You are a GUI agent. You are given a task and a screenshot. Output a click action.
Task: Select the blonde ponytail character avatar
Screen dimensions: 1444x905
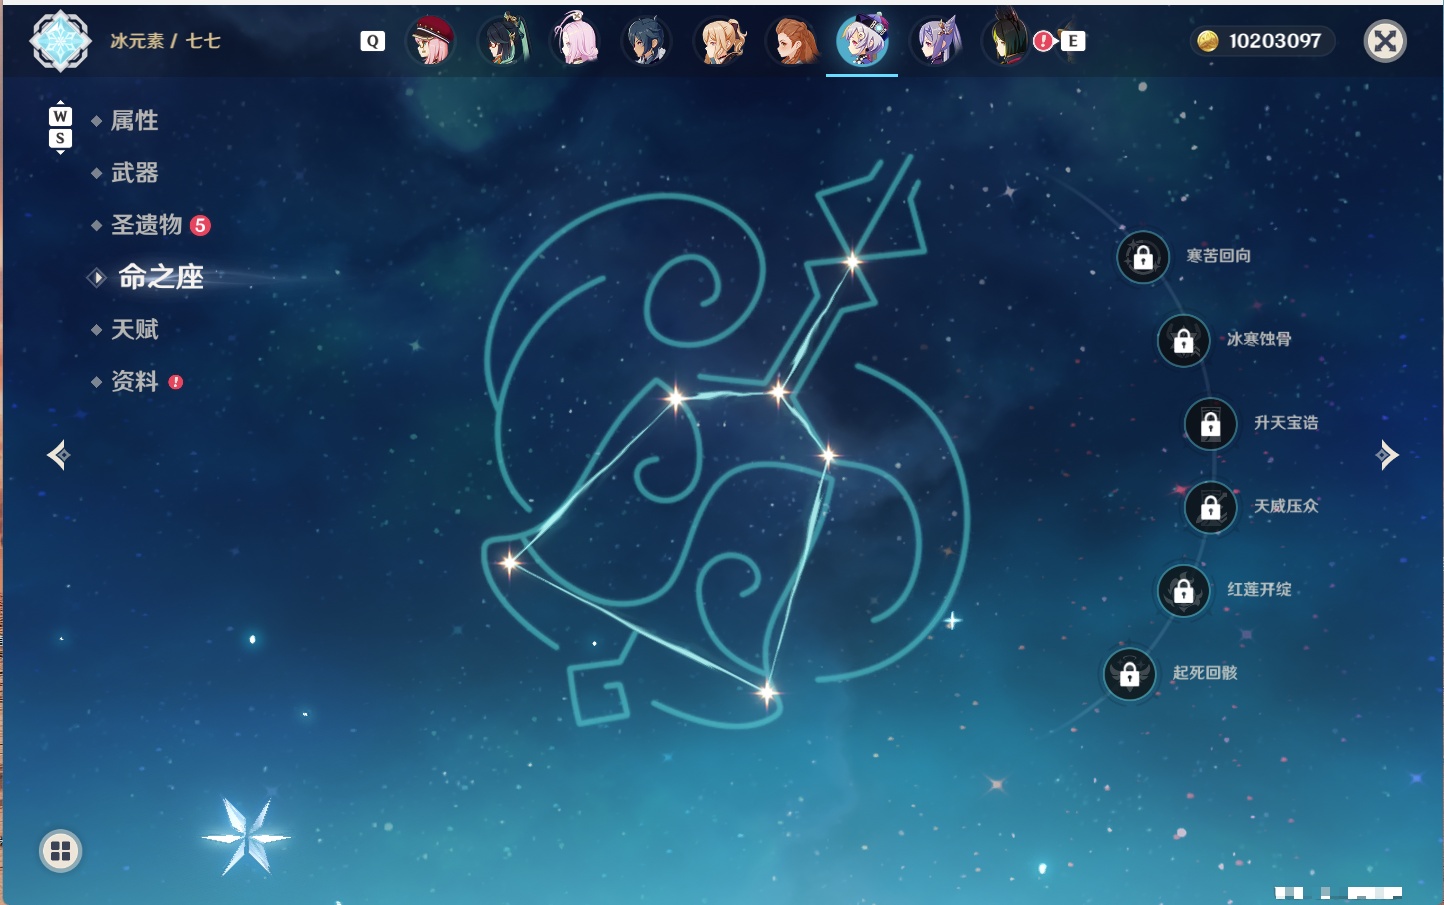719,41
